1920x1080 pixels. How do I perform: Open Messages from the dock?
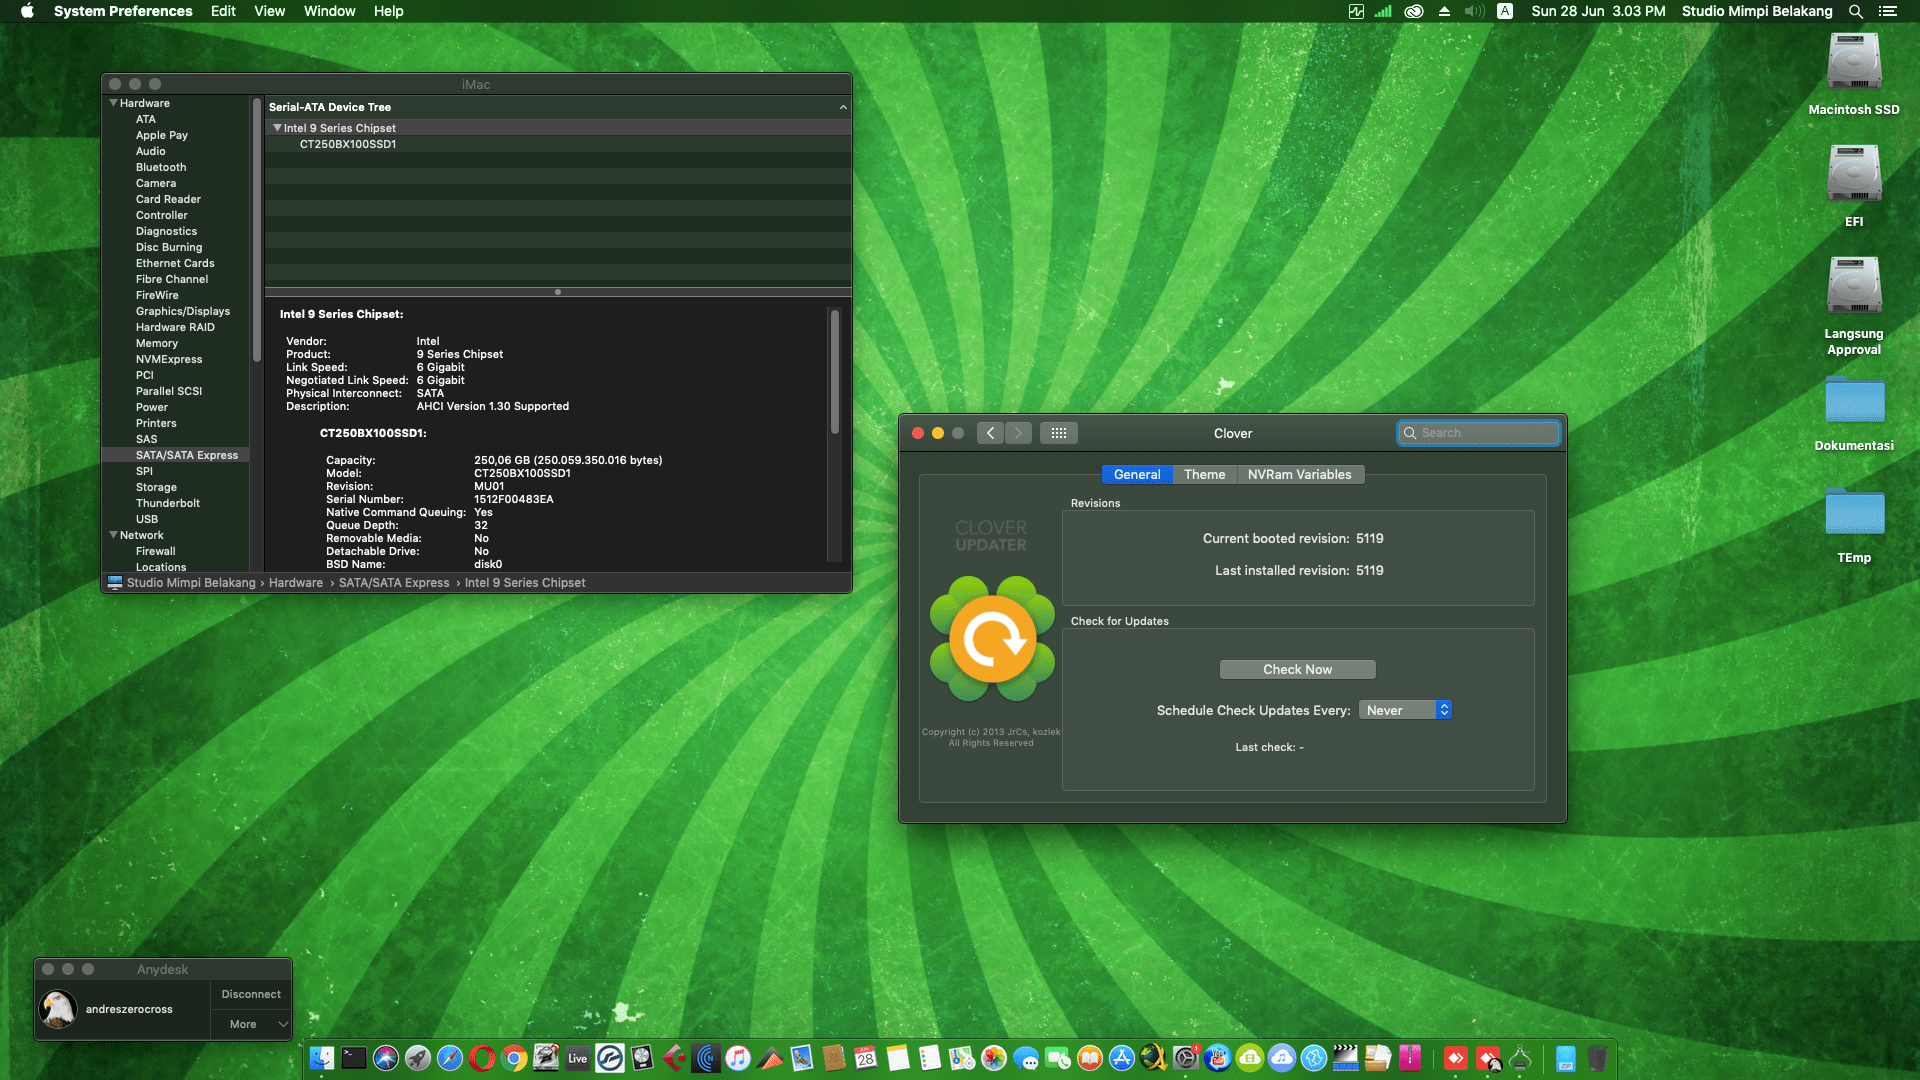click(x=1026, y=1058)
